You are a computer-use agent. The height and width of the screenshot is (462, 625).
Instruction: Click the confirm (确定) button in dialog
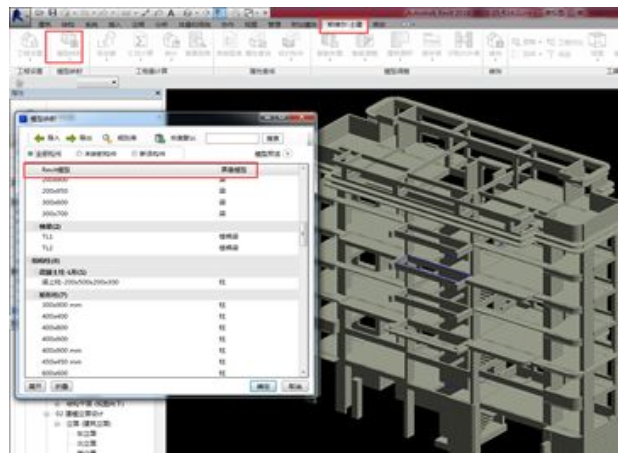point(263,386)
